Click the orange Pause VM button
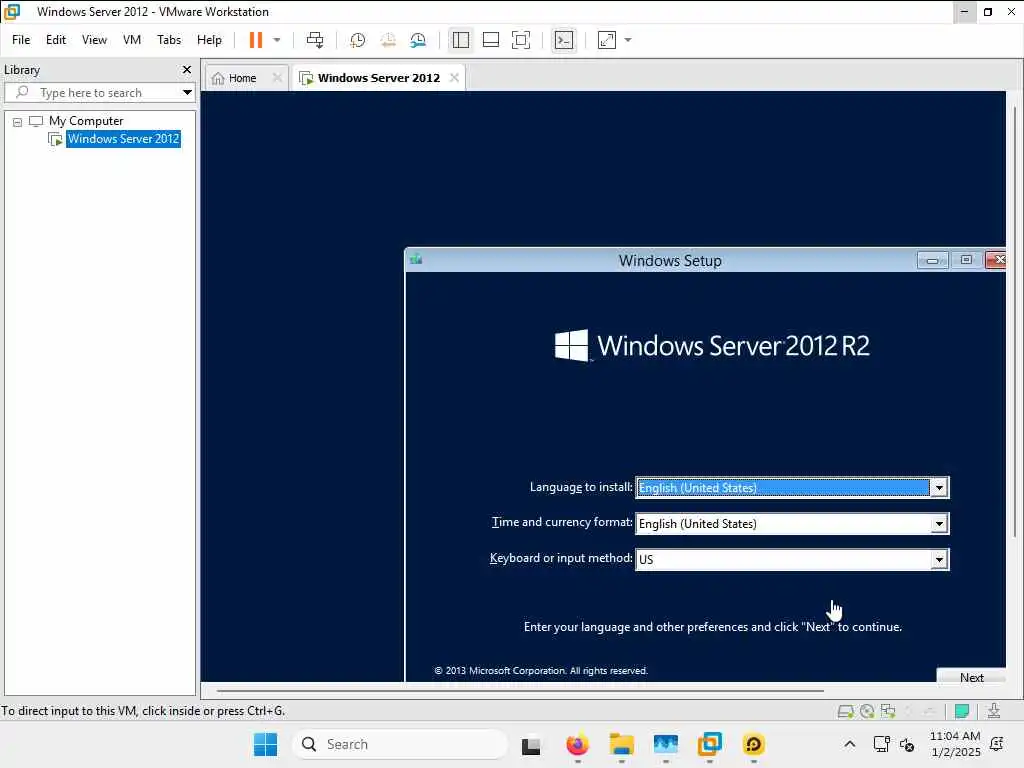 click(255, 40)
